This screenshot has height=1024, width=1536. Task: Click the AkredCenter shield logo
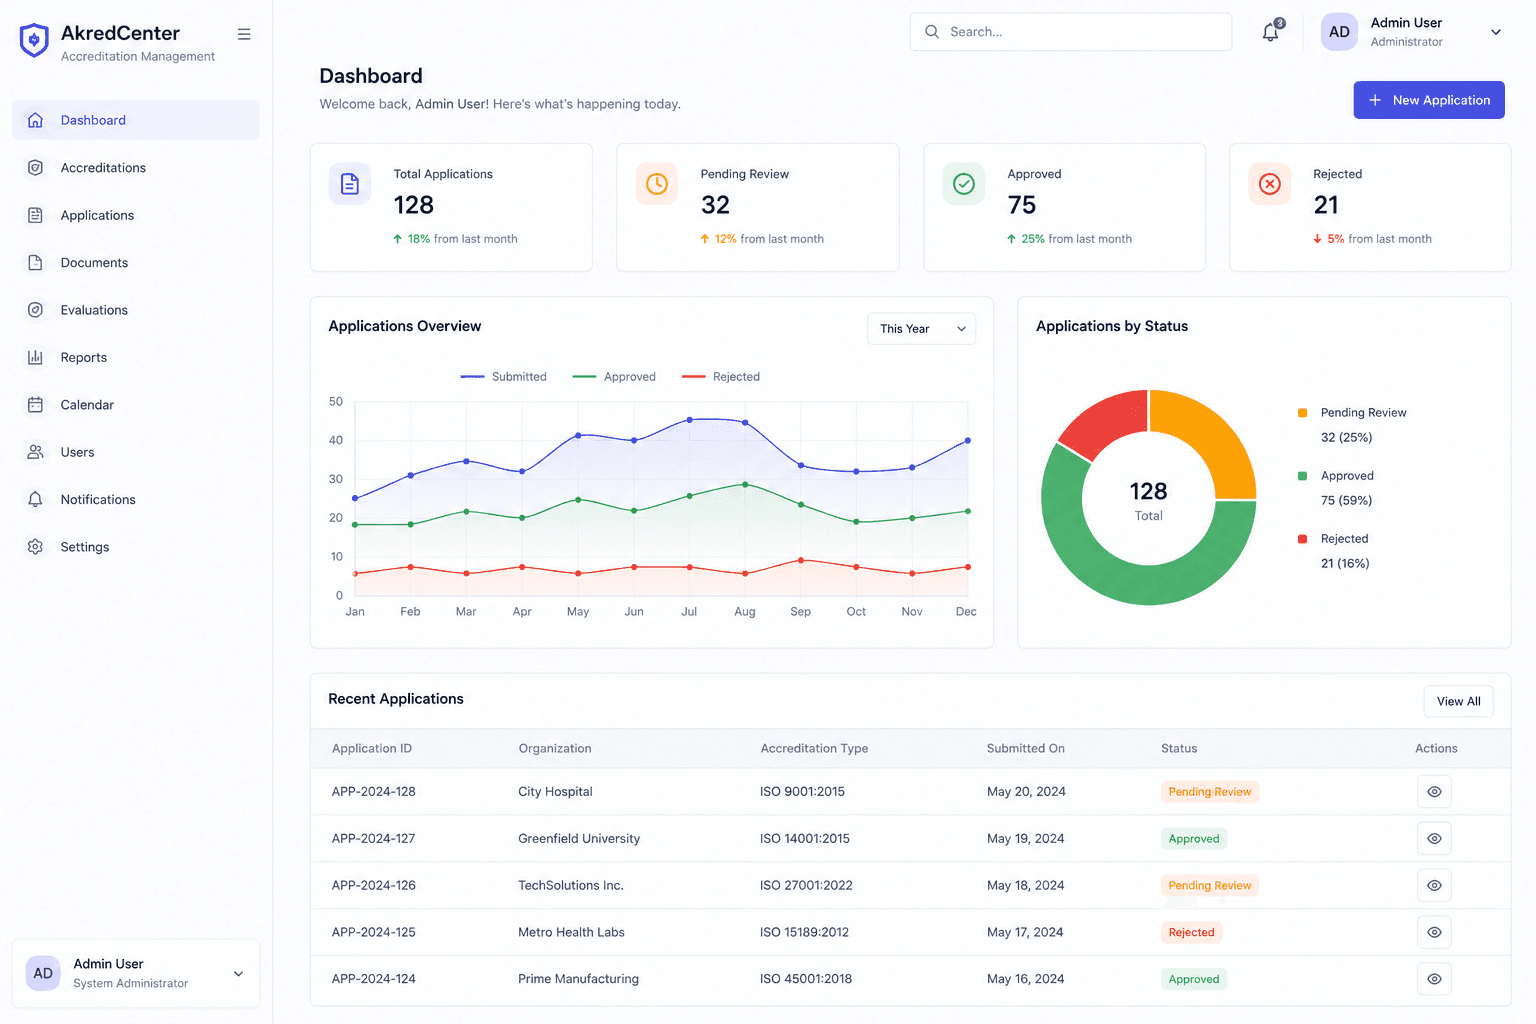point(34,40)
